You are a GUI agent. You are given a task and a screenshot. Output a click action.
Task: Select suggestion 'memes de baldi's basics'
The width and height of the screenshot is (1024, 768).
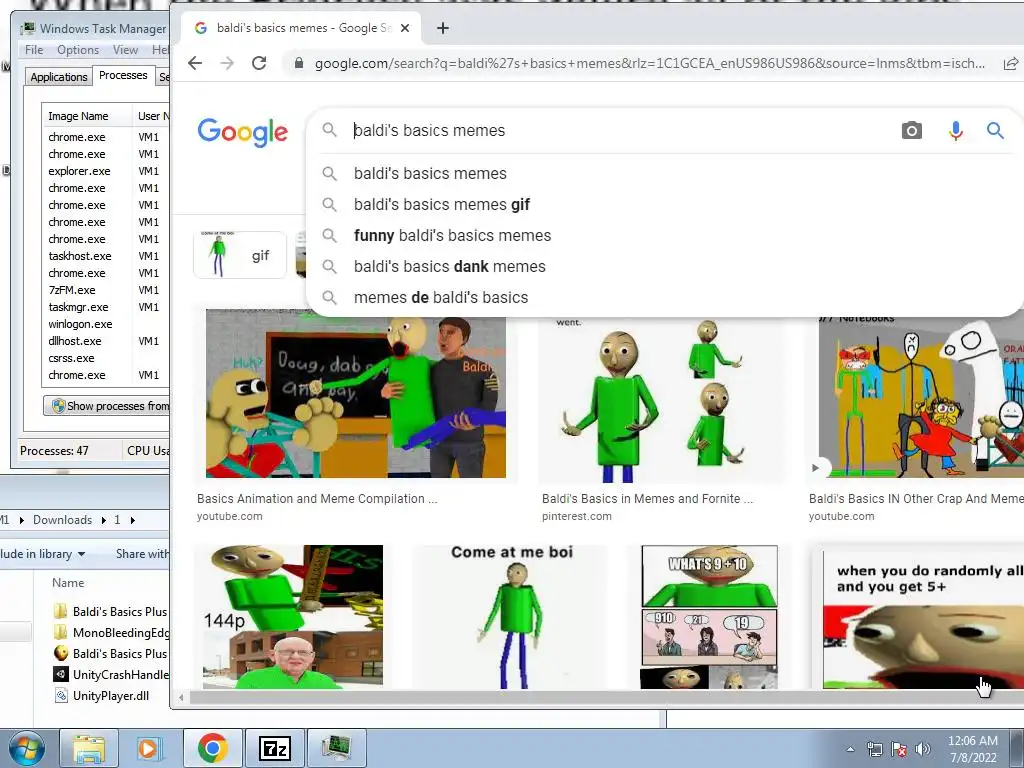441,298
